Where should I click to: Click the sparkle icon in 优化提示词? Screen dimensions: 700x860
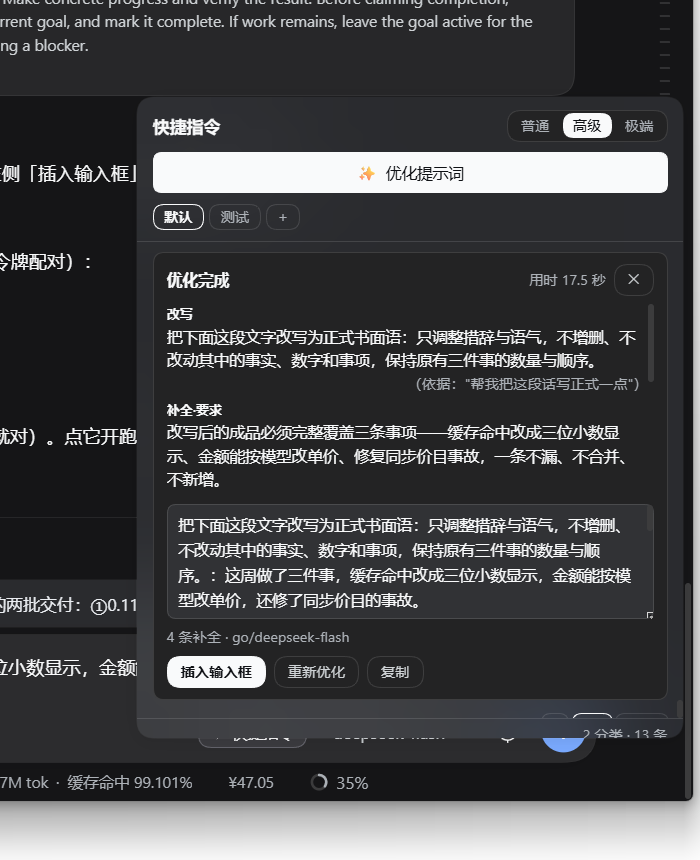(366, 174)
